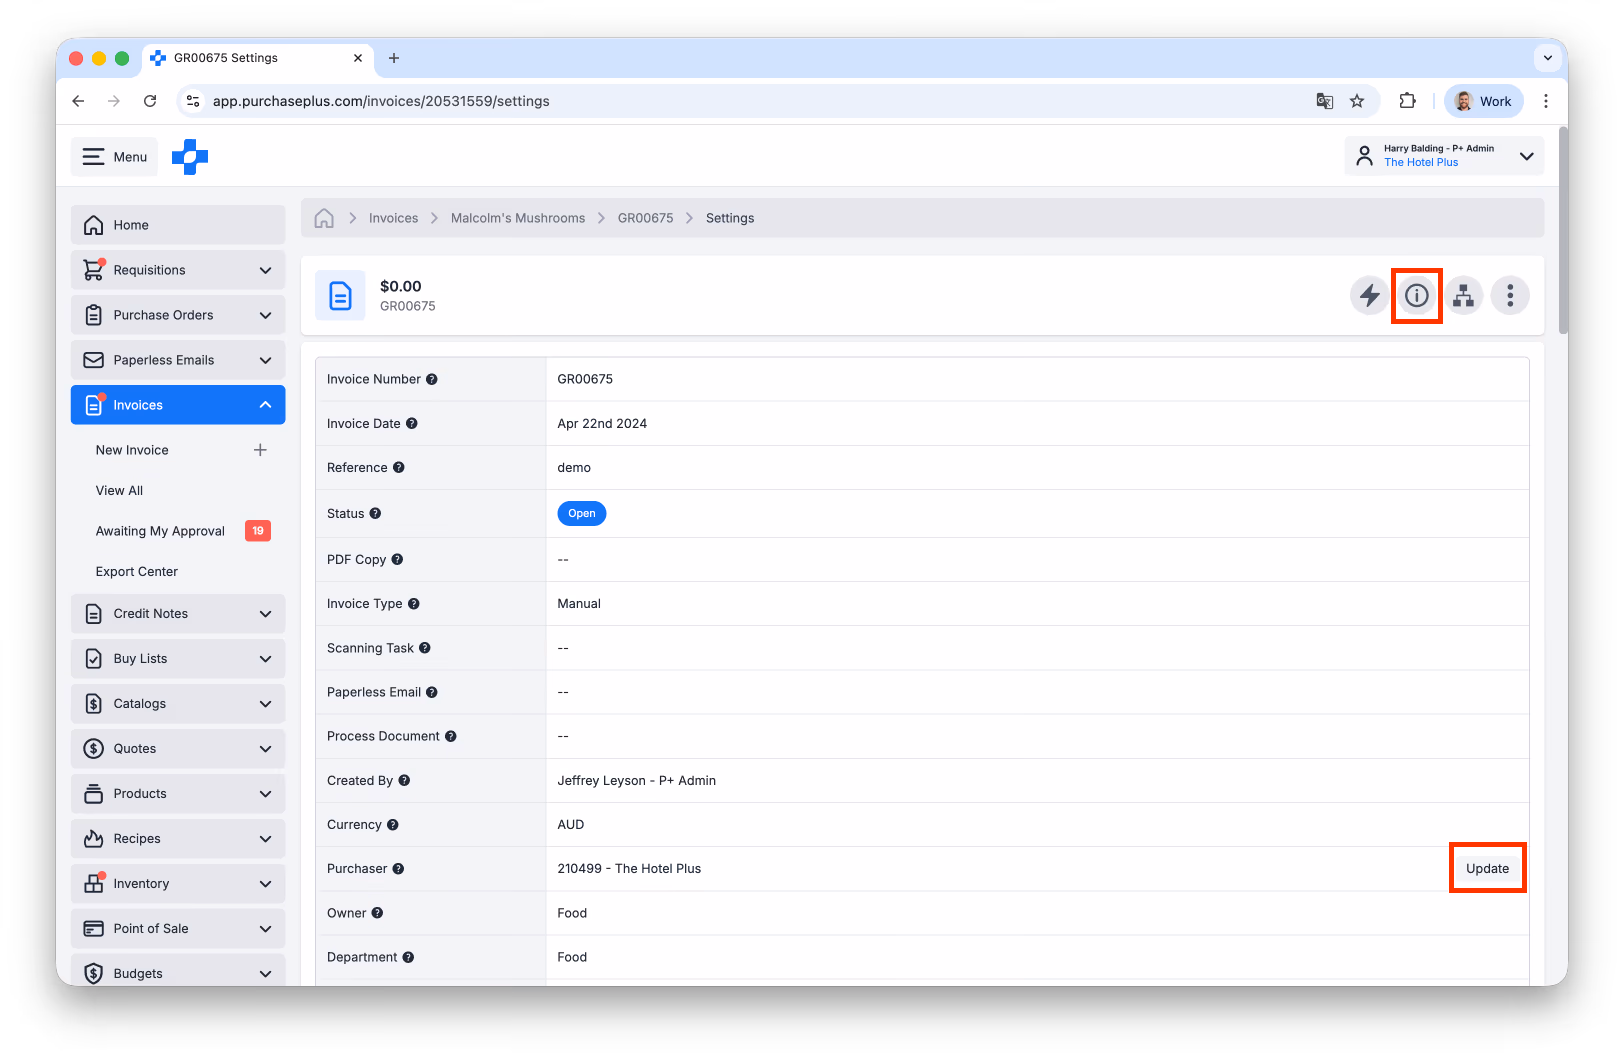Screen dimensions: 1624x1060
Task: Go back to previous page
Action: [78, 101]
